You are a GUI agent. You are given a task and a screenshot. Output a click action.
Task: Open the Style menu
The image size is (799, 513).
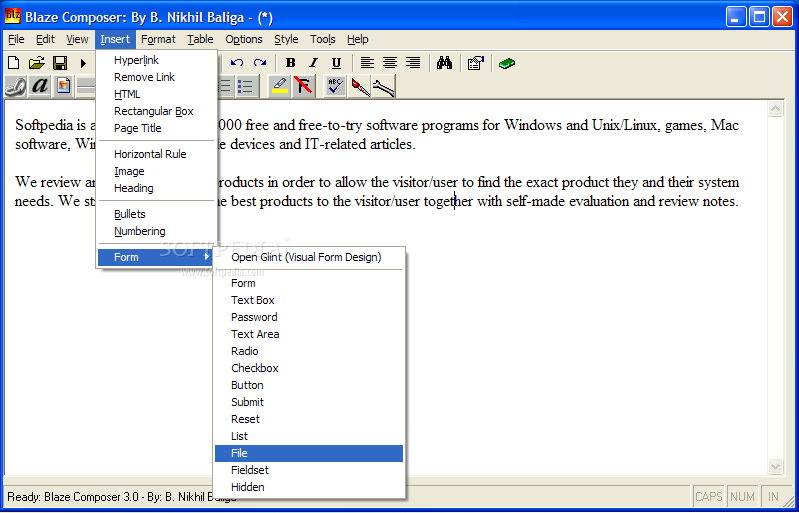(x=286, y=39)
